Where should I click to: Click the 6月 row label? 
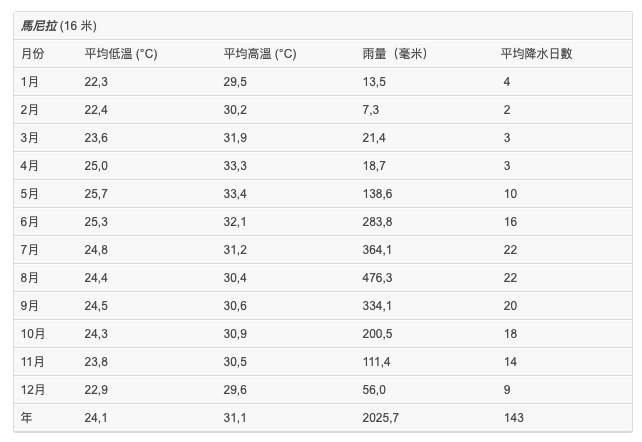coord(30,221)
